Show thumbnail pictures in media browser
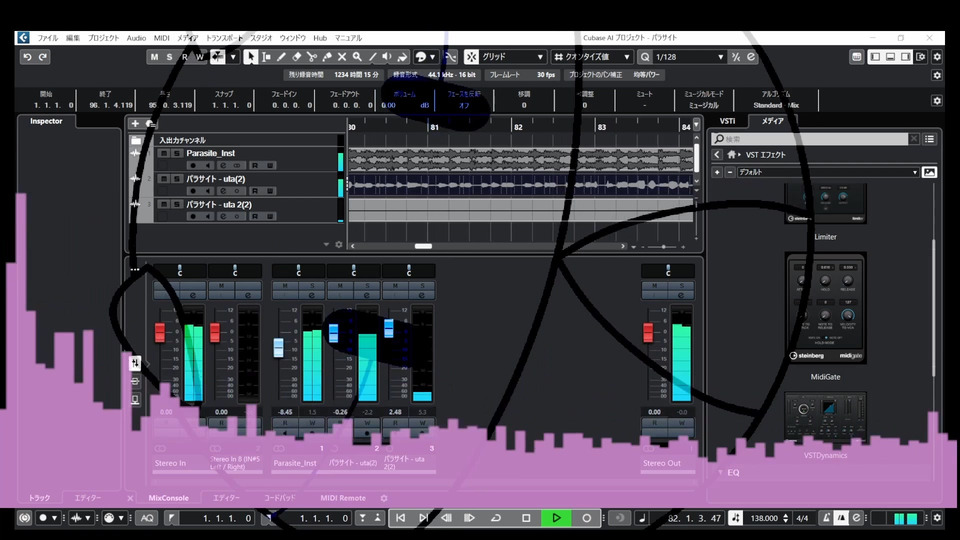This screenshot has width=960, height=540. pos(929,172)
